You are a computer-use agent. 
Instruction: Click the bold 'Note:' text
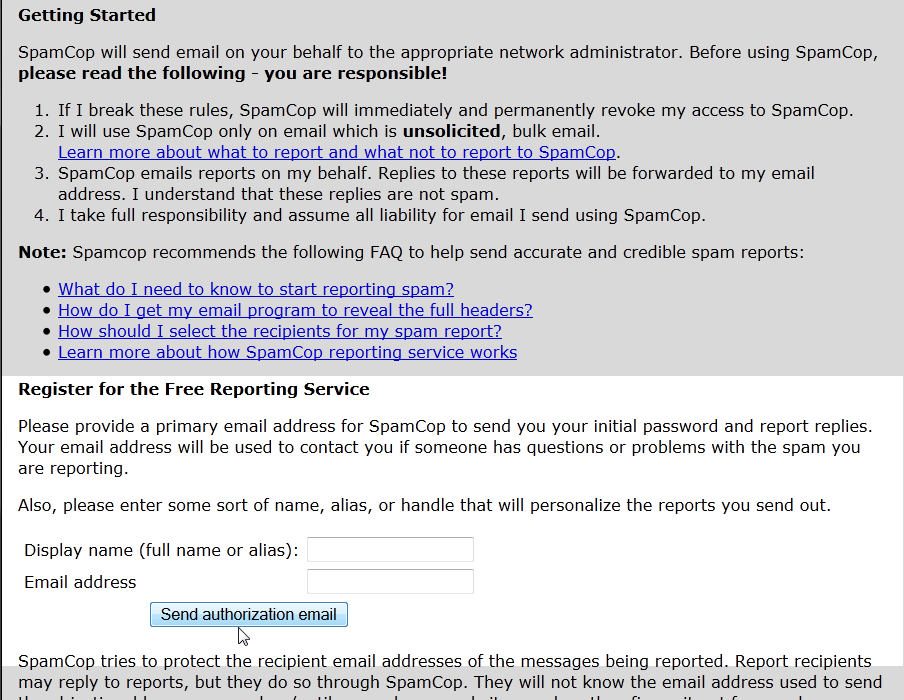[42, 252]
